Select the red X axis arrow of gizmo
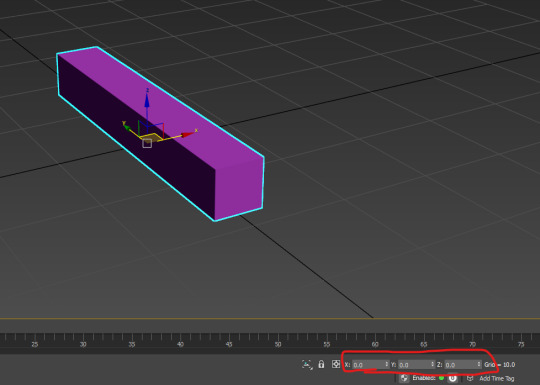The width and height of the screenshot is (540, 385). click(x=188, y=134)
